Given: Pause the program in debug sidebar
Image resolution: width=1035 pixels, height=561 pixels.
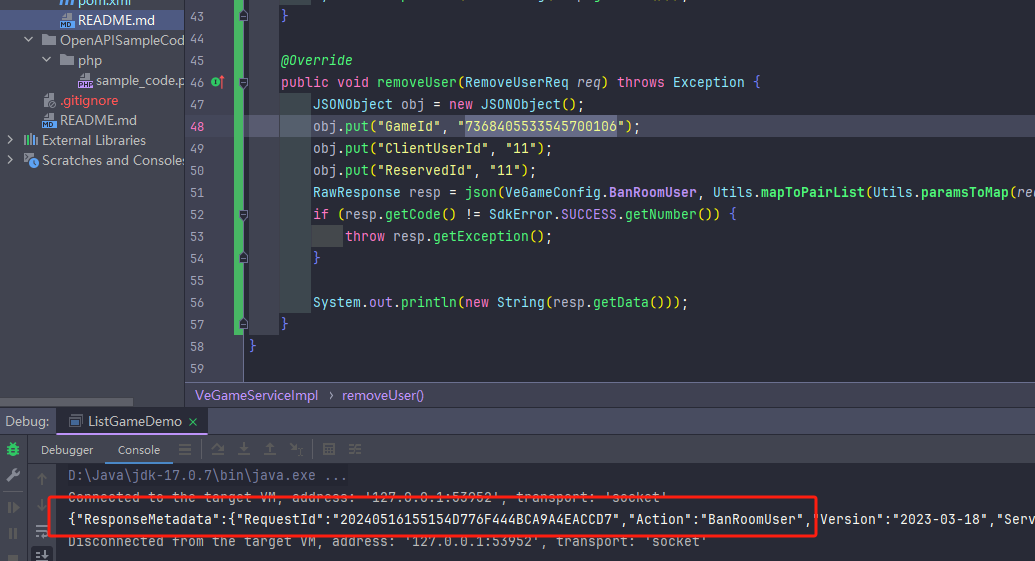Looking at the screenshot, I should pyautogui.click(x=13, y=533).
